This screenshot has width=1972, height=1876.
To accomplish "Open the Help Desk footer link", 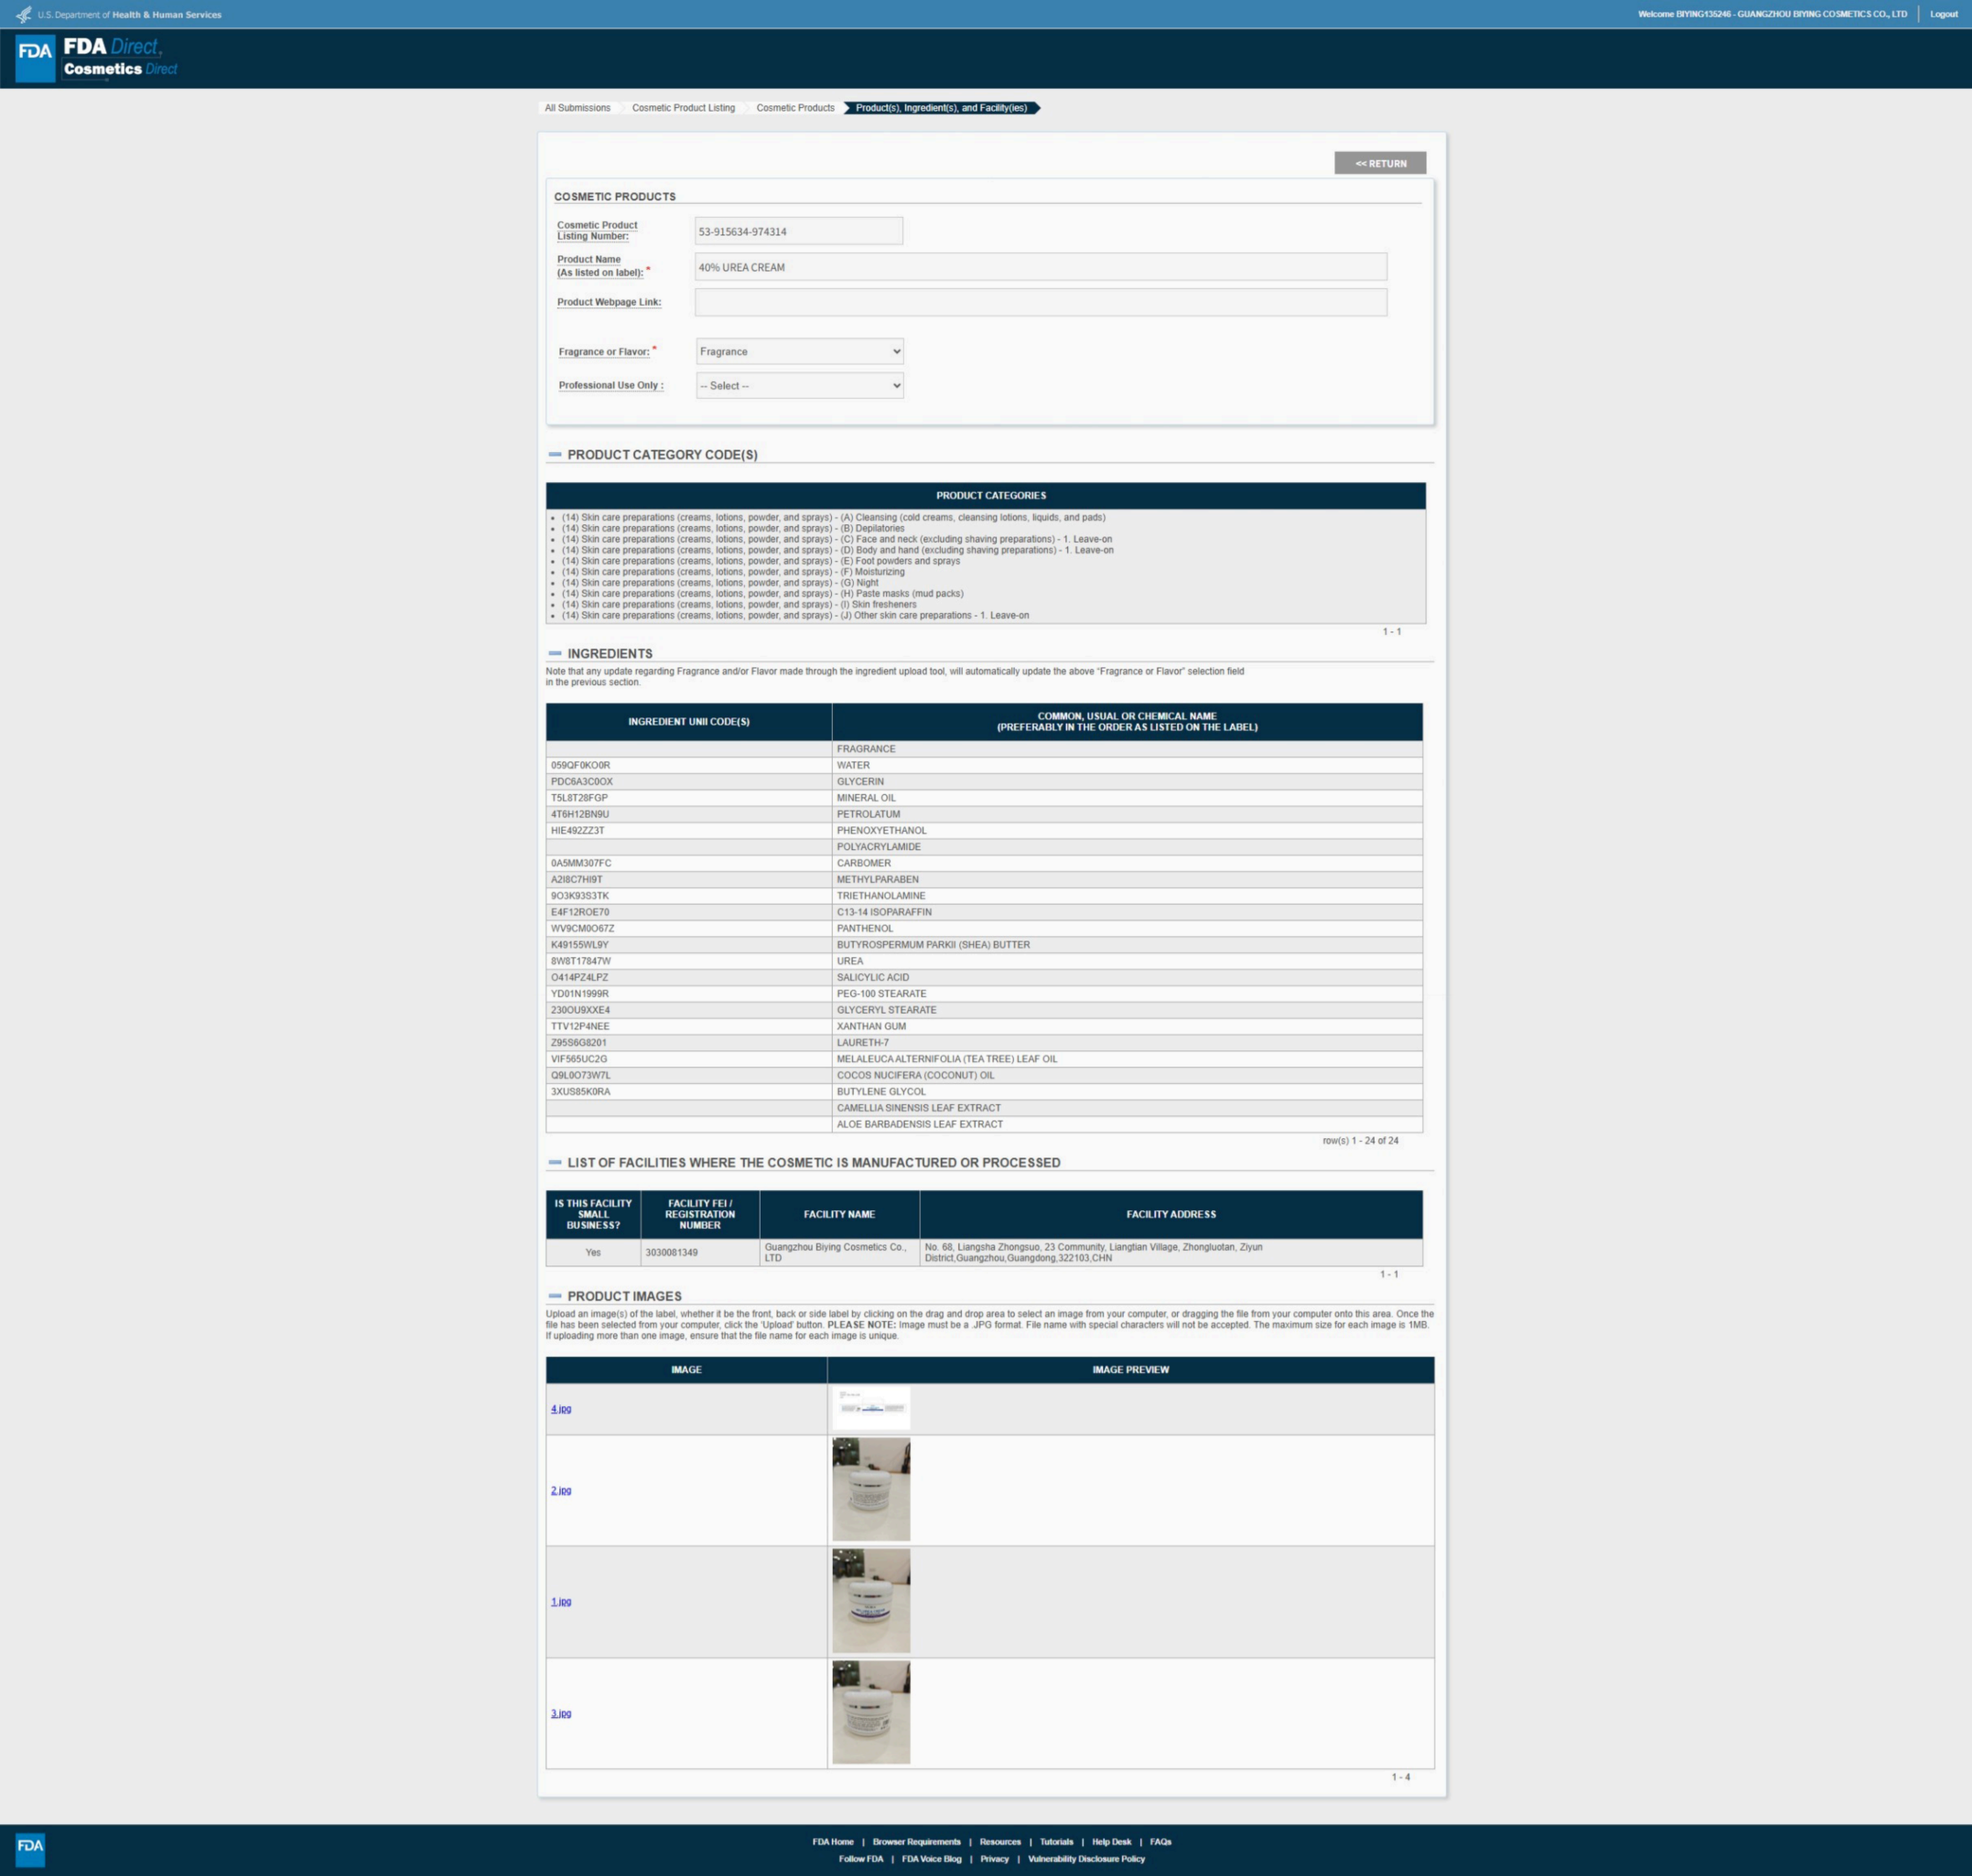I will [x=1111, y=1841].
